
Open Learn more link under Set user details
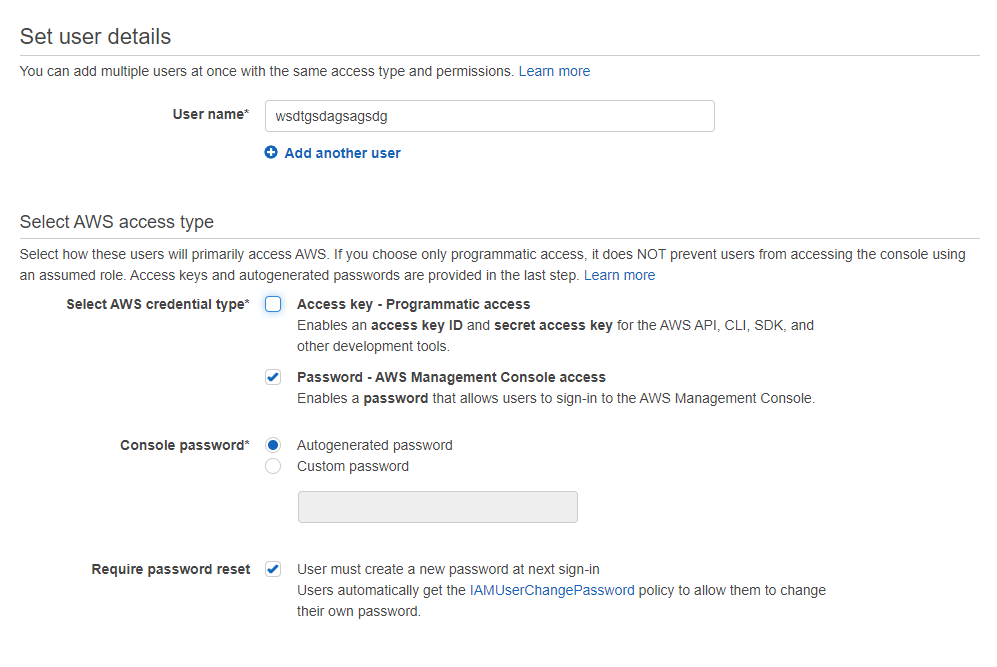point(554,71)
